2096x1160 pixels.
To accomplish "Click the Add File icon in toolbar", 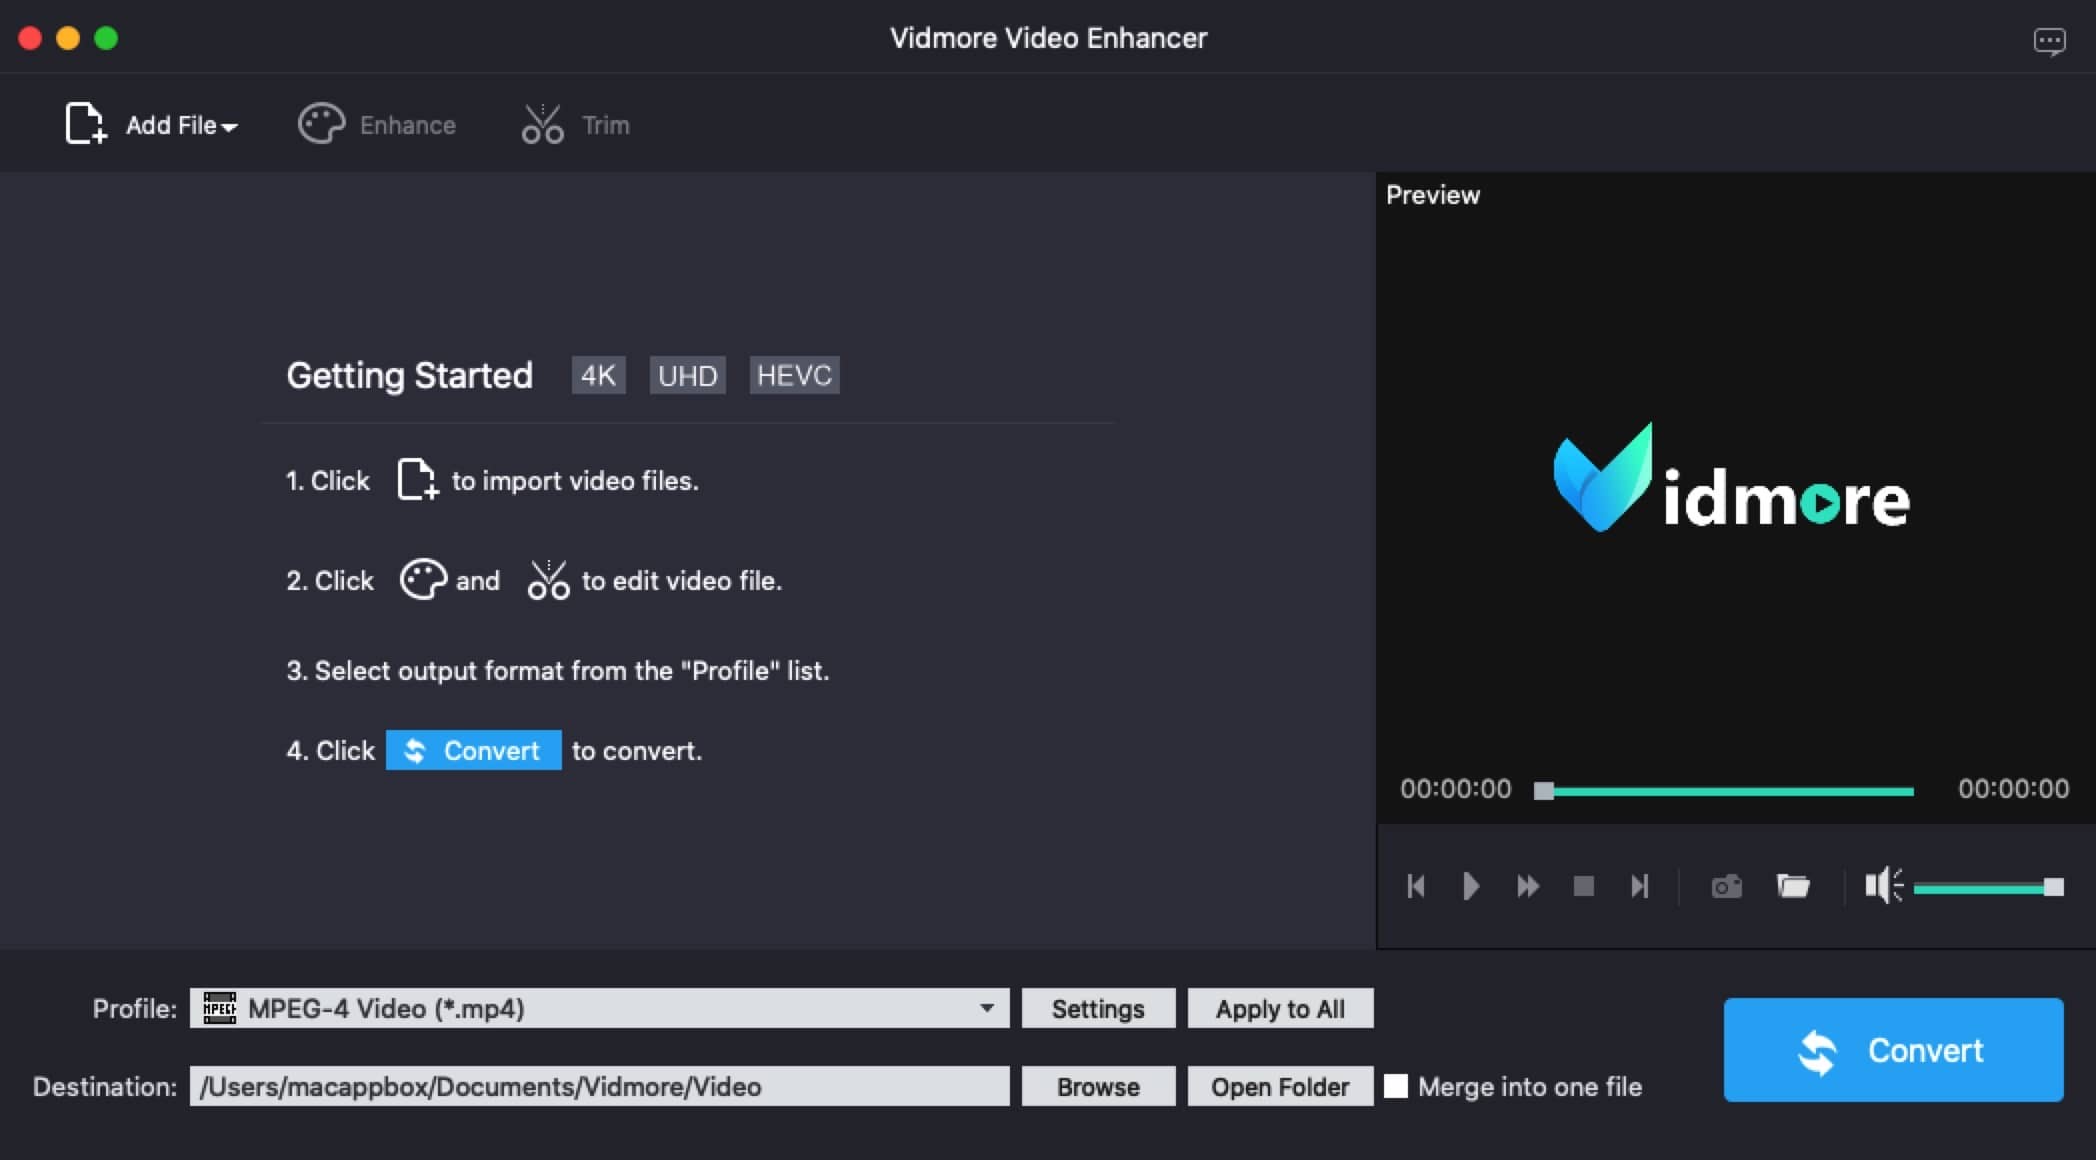I will 85,124.
